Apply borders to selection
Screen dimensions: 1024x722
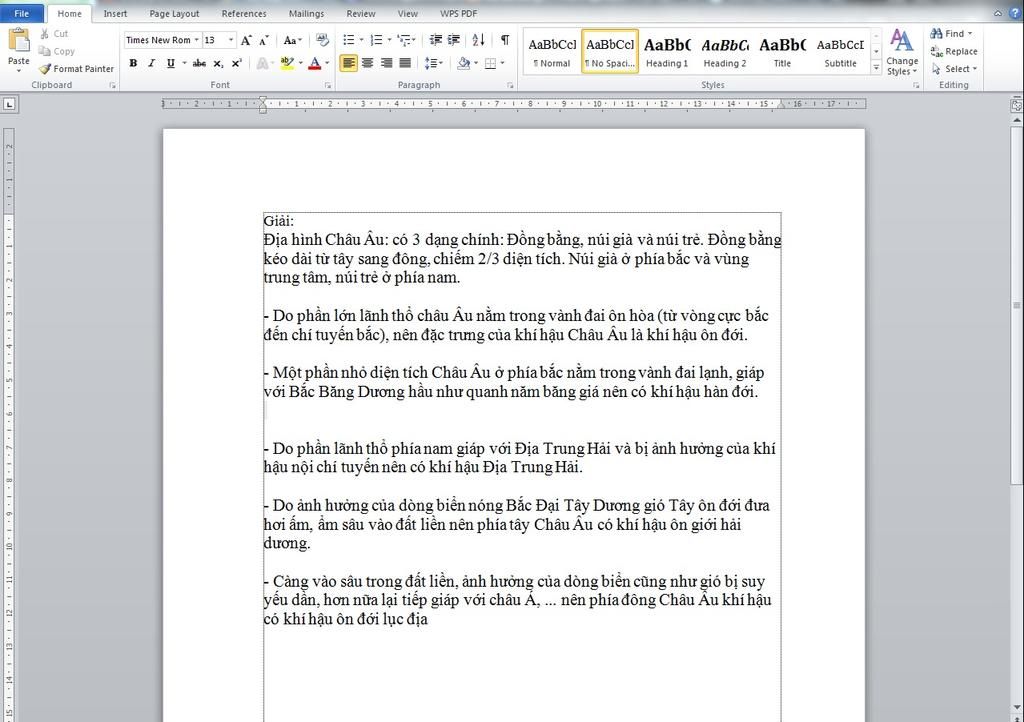click(490, 63)
